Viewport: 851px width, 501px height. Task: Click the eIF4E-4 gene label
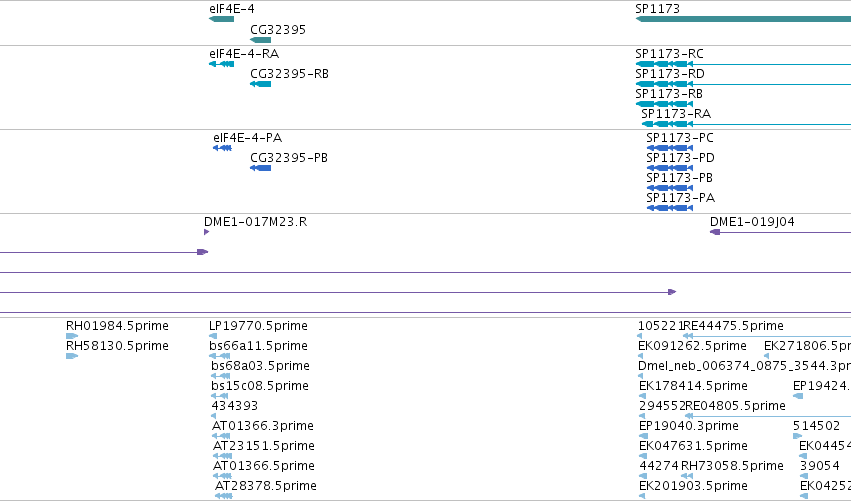point(232,9)
